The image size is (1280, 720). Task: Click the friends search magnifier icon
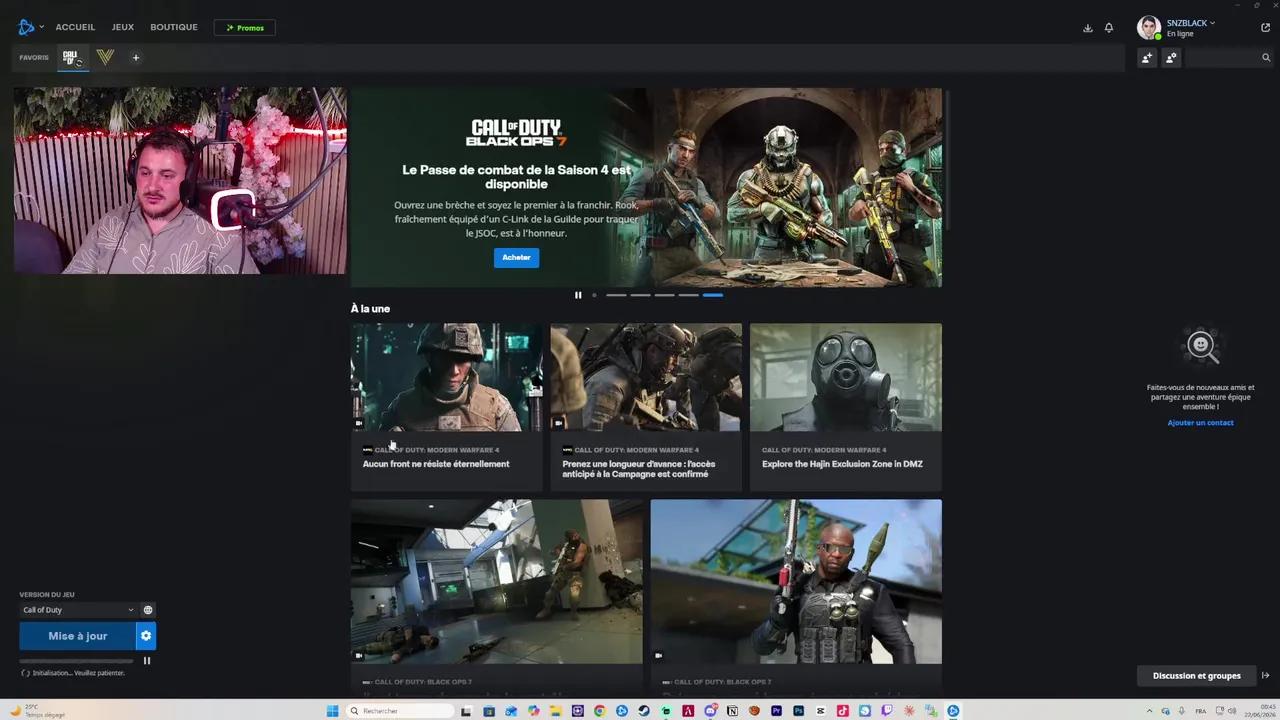[1266, 58]
